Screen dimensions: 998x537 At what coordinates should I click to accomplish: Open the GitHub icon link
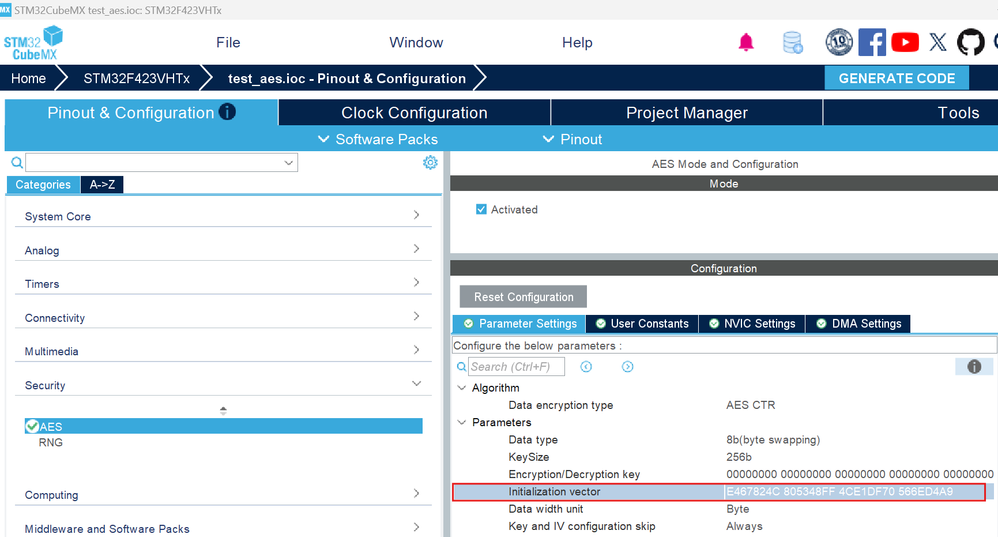[x=971, y=43]
